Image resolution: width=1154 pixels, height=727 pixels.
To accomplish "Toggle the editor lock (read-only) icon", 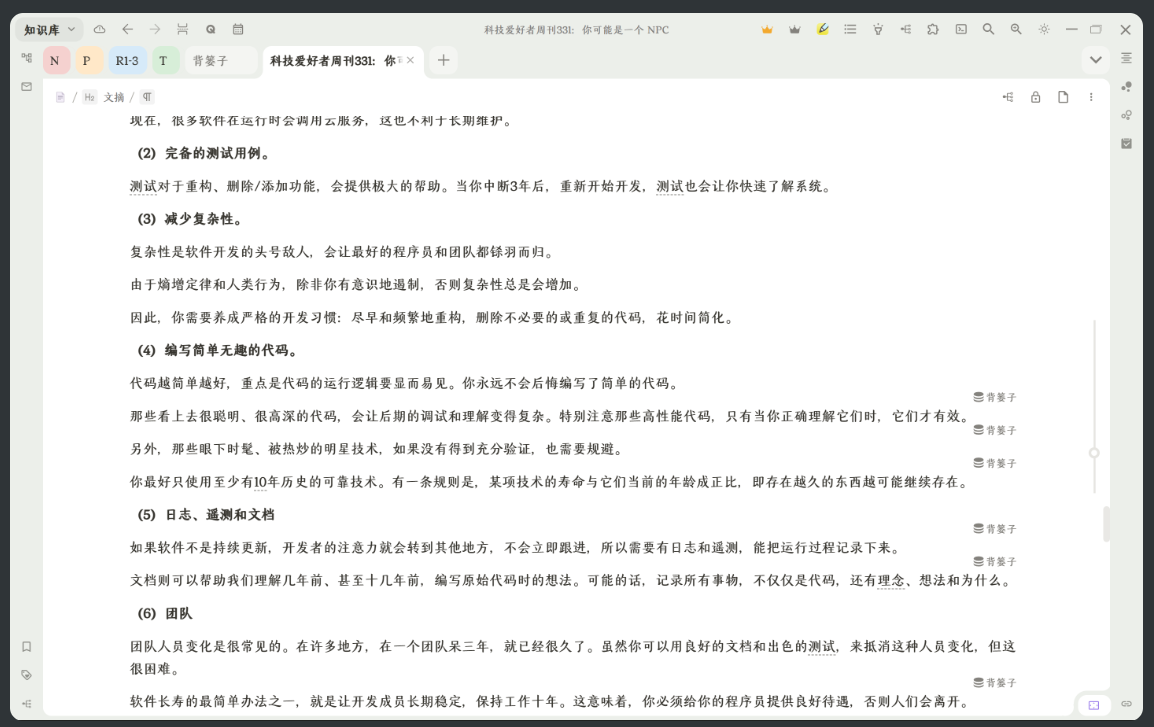I will point(1036,97).
